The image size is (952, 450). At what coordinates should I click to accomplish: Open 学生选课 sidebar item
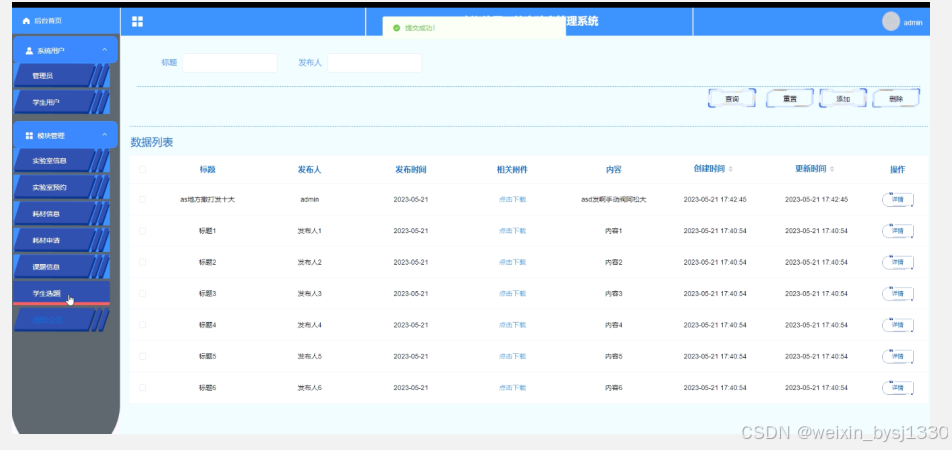[61, 293]
